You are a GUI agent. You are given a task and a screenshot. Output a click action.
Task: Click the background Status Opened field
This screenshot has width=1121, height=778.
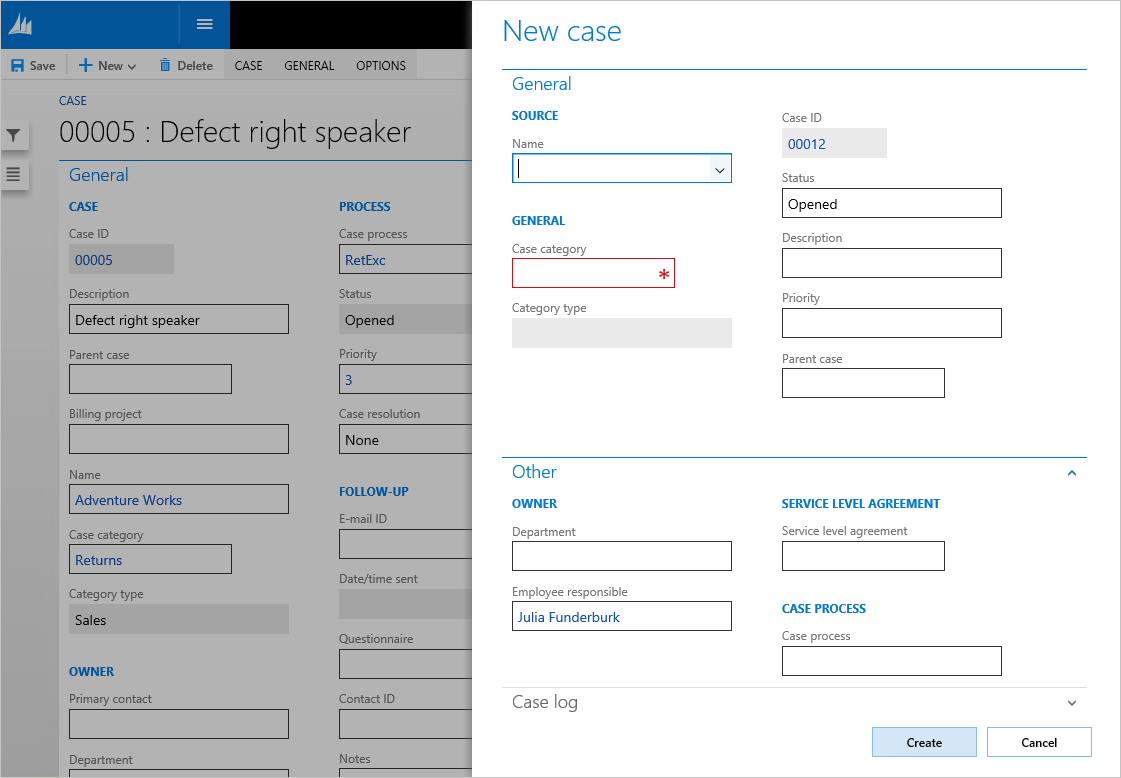(405, 320)
